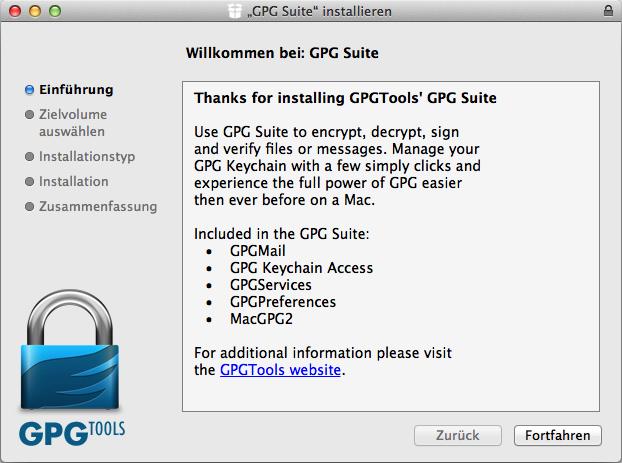Click the Fortfahren button

(557, 436)
